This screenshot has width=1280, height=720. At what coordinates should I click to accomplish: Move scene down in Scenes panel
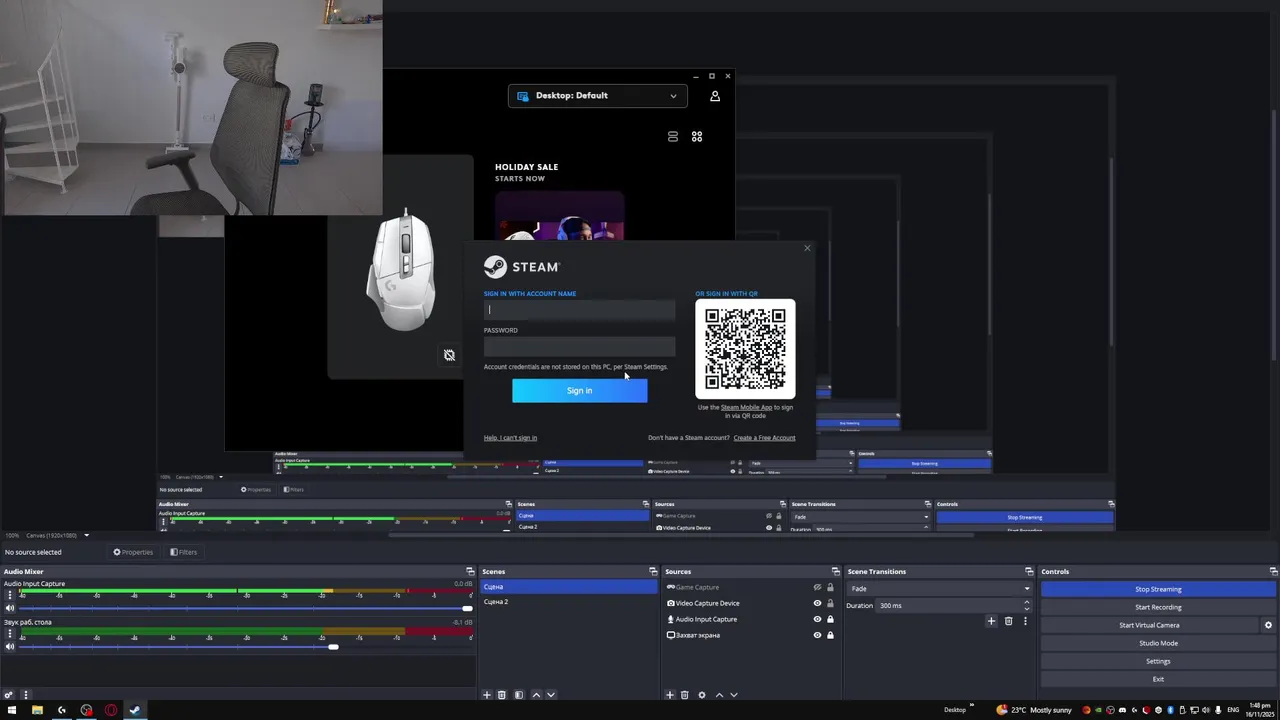coord(550,695)
